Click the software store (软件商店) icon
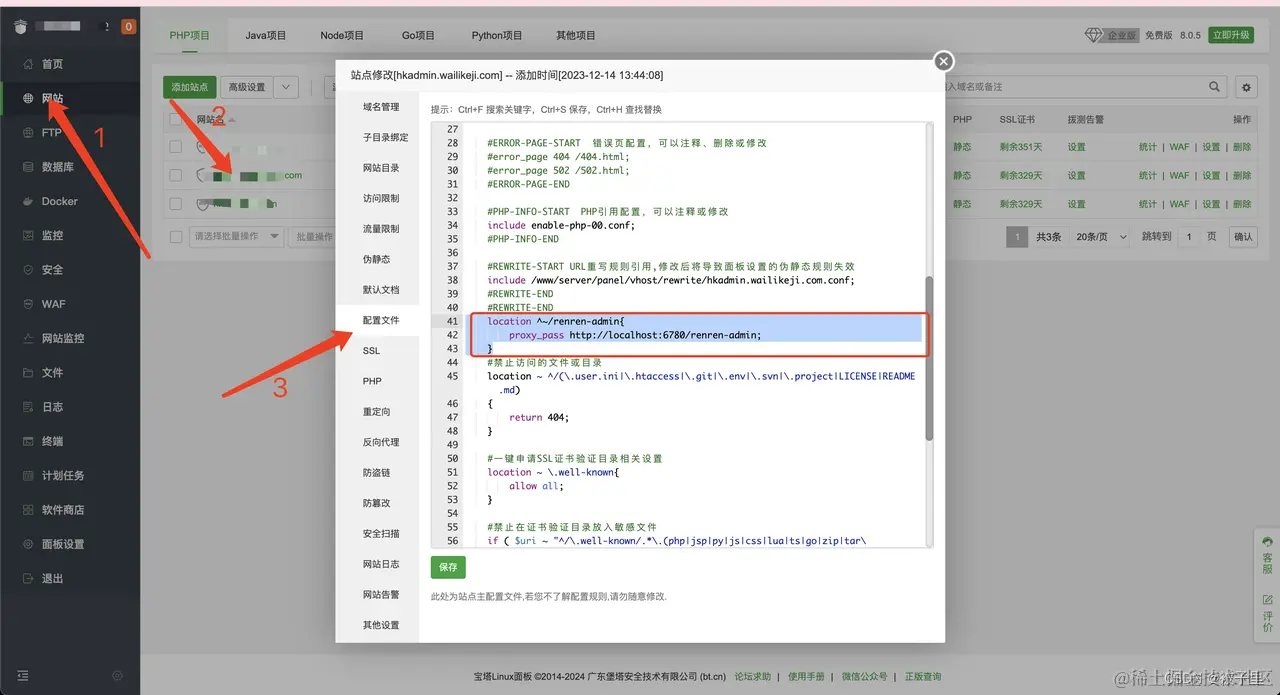 pyautogui.click(x=27, y=510)
